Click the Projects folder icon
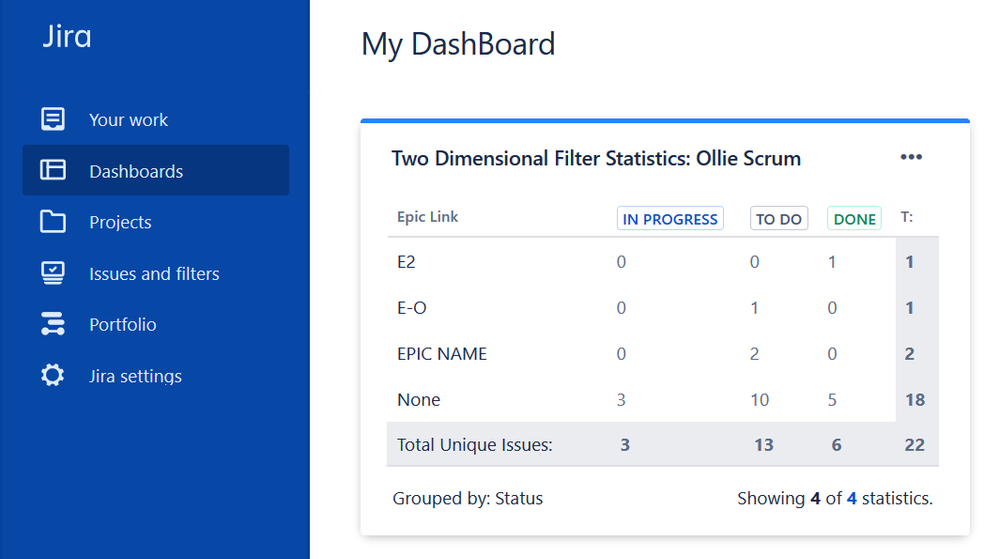 (x=53, y=222)
